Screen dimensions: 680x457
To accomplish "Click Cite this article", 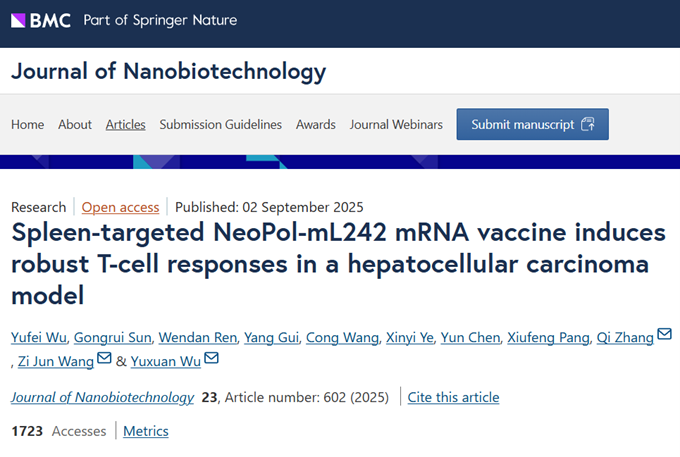I will pos(453,397).
